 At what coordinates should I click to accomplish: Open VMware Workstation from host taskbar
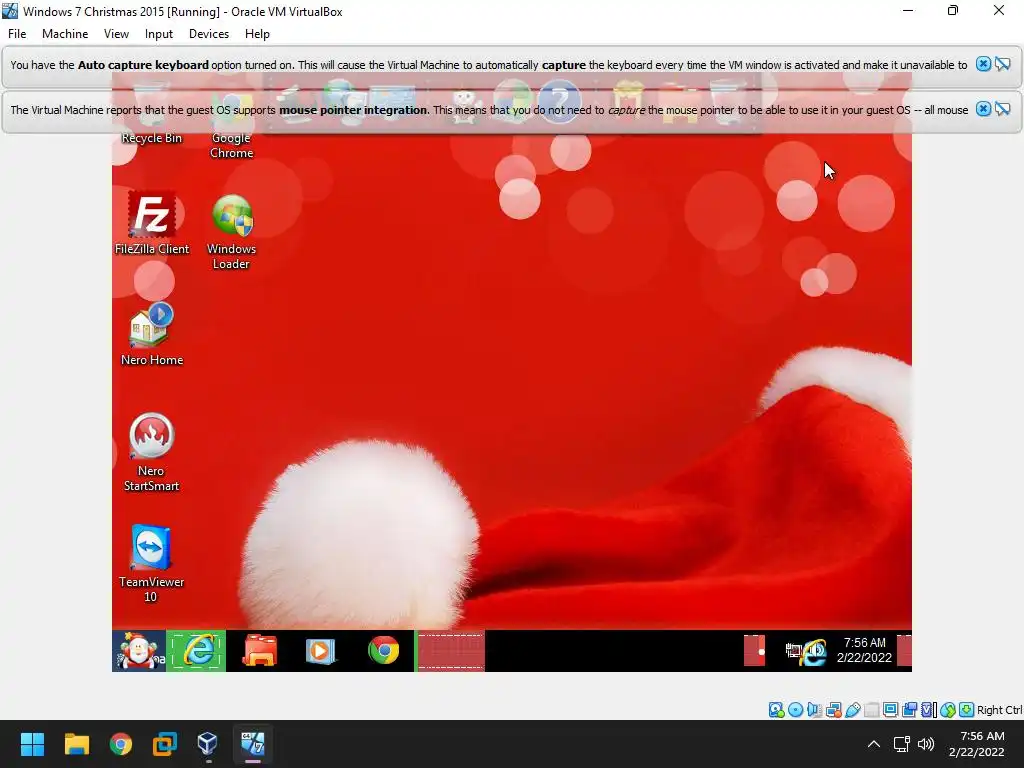click(165, 744)
